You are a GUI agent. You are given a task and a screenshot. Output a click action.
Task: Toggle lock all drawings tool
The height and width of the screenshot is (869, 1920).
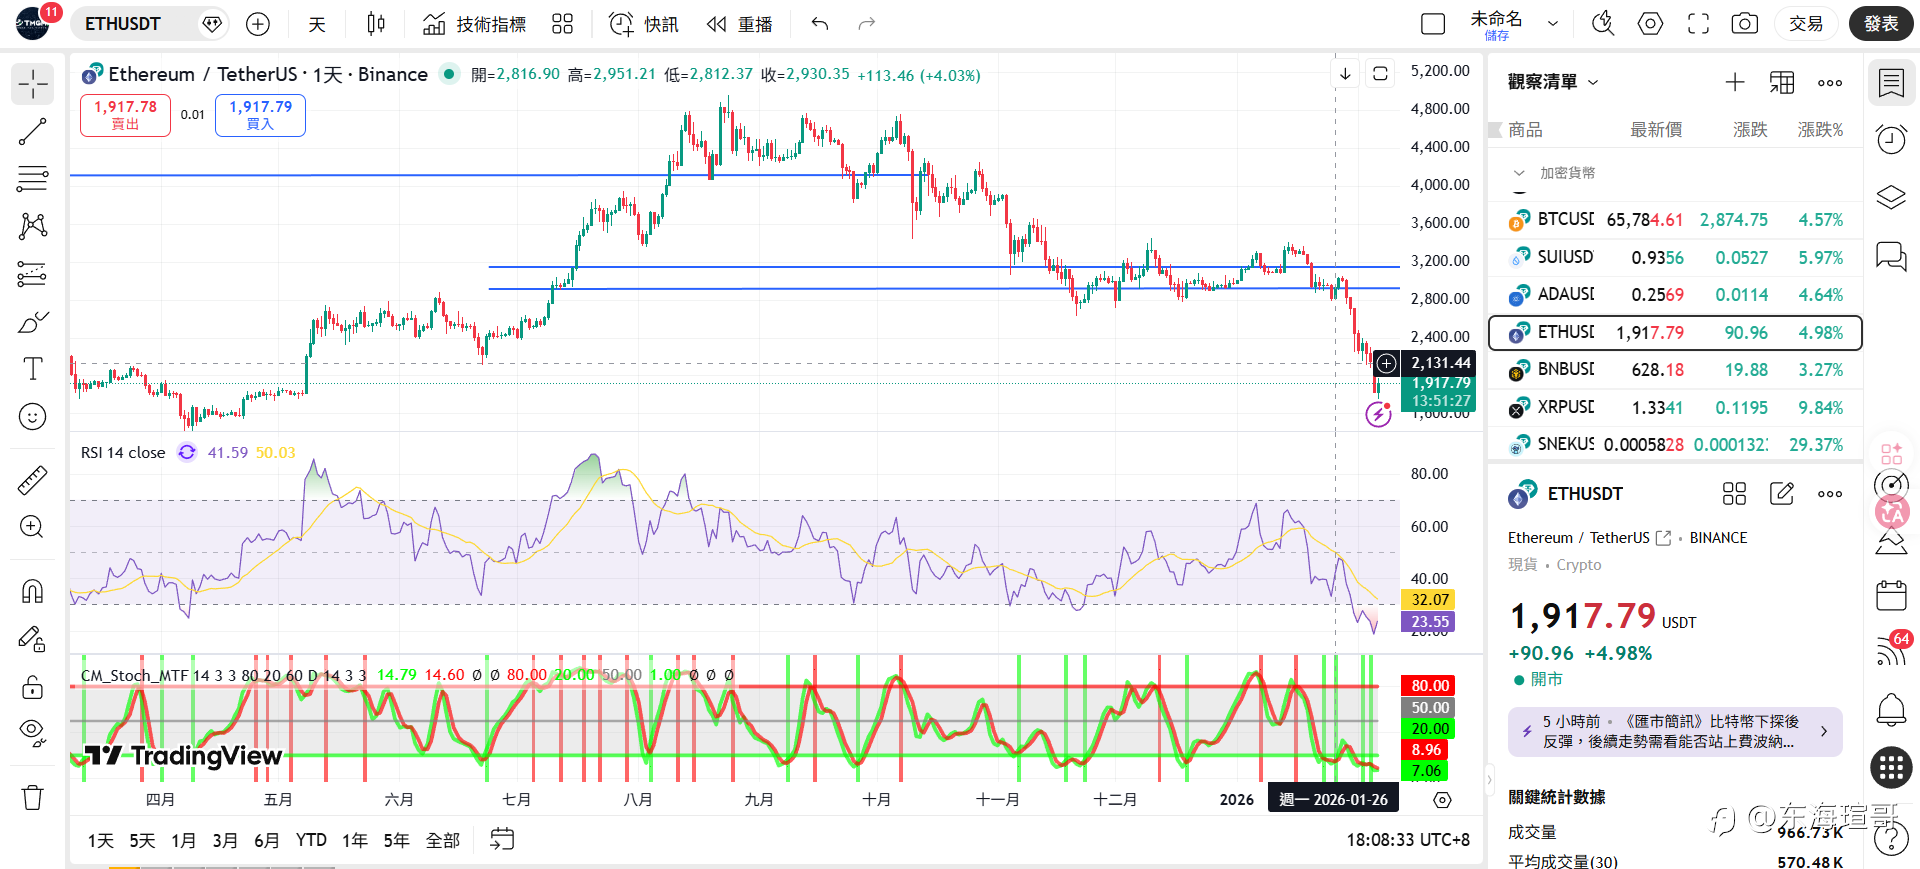tap(32, 687)
